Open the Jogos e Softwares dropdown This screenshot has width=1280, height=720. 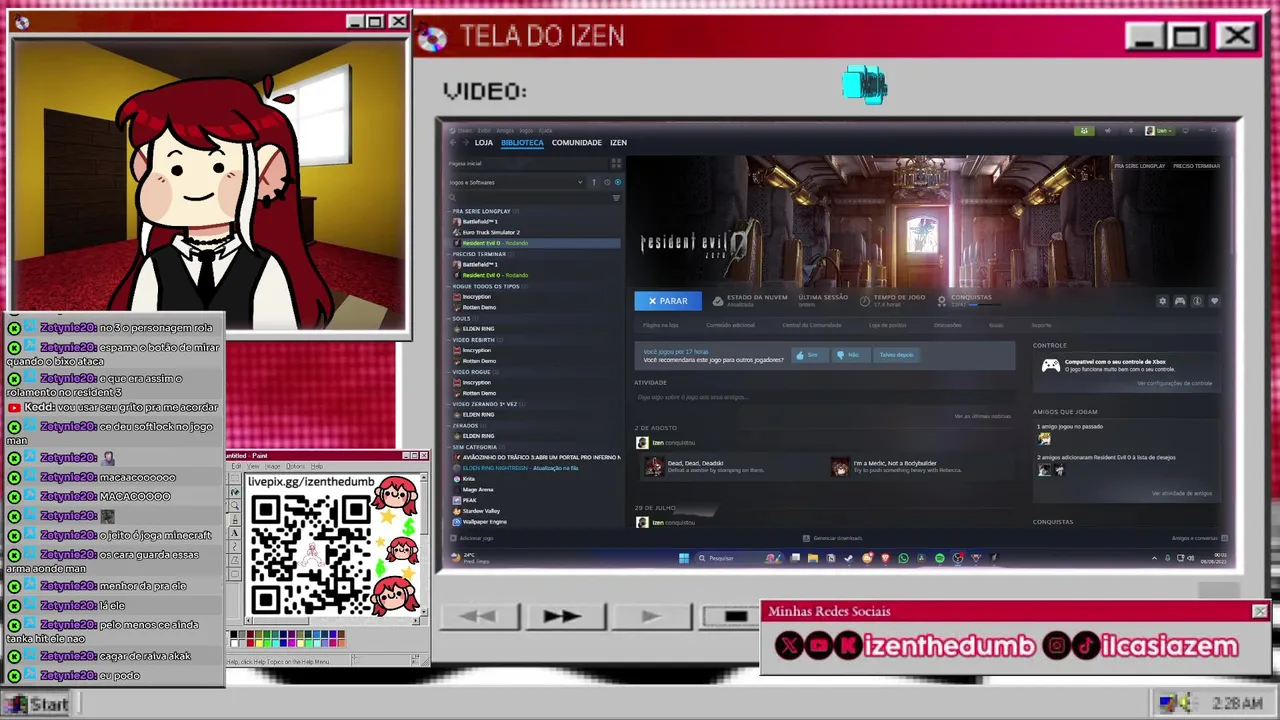pos(516,182)
